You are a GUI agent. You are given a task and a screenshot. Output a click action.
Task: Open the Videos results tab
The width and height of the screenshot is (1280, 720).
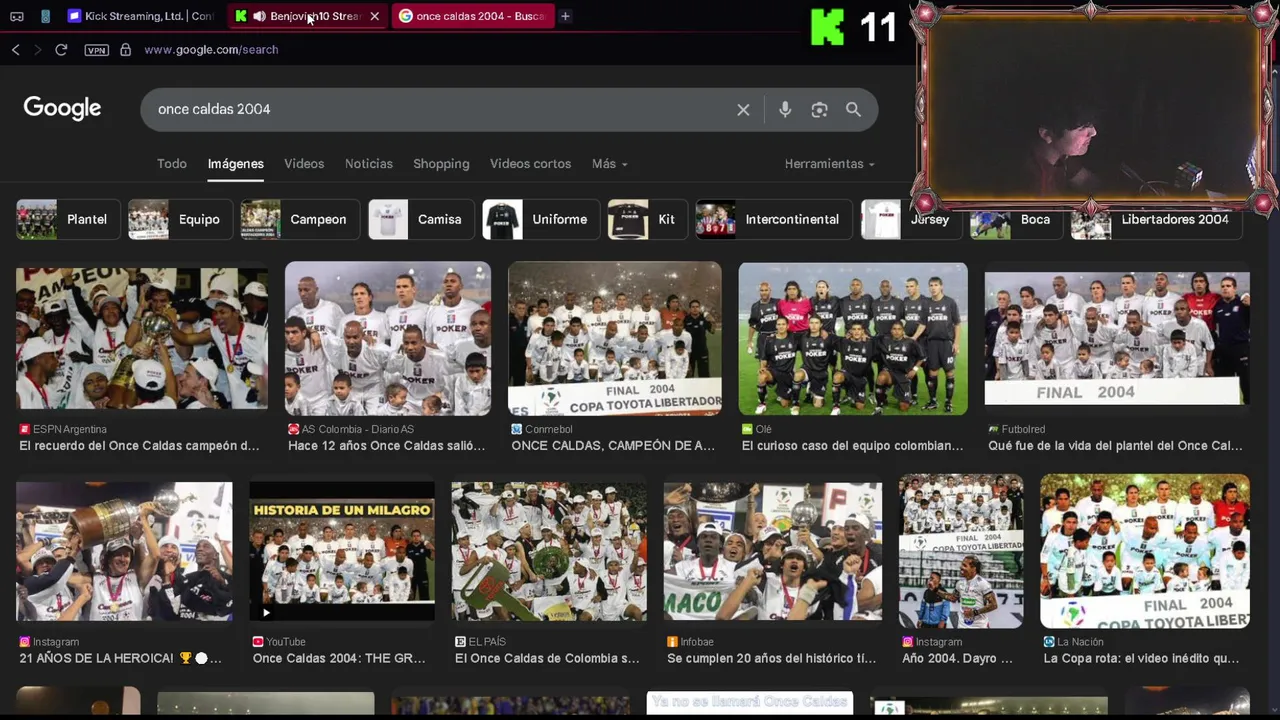[x=304, y=164]
